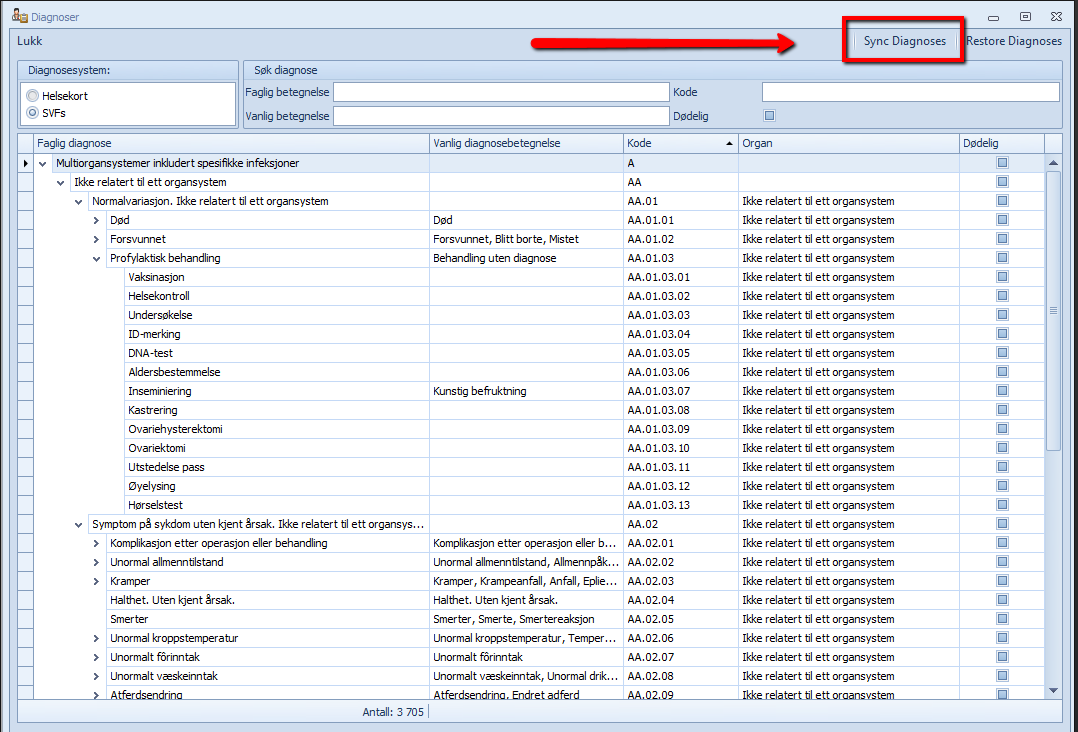Click the Restore Diagnoses button
1078x732 pixels.
tap(1013, 41)
